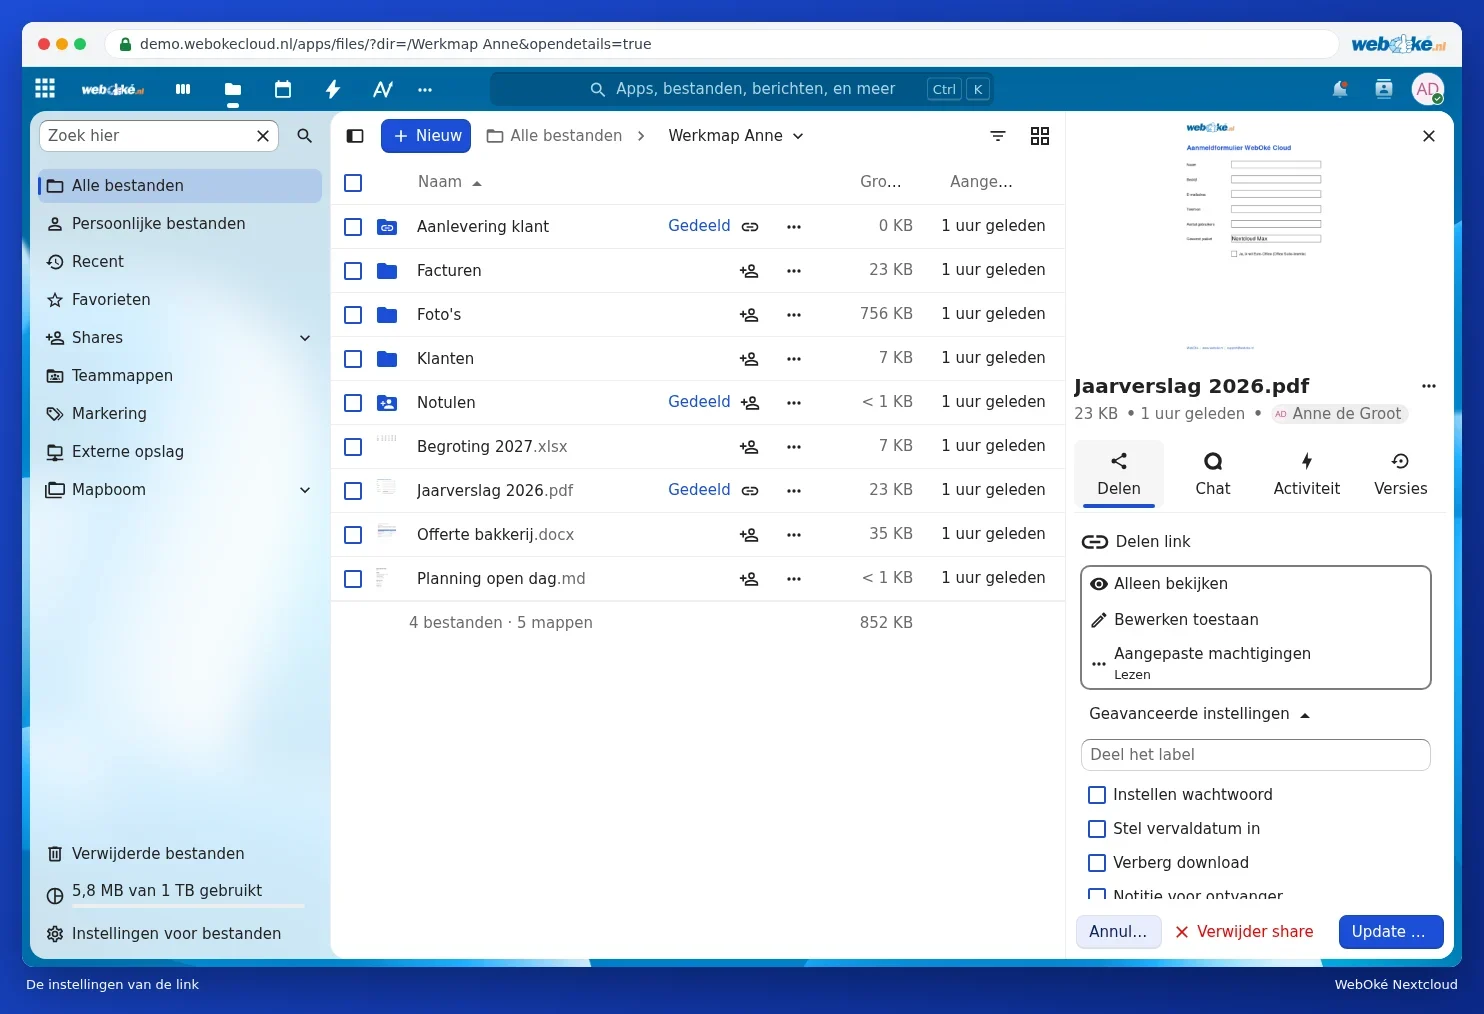Choose the Alleen bekijken permission option
Viewport: 1484px width, 1014px height.
pyautogui.click(x=1256, y=584)
